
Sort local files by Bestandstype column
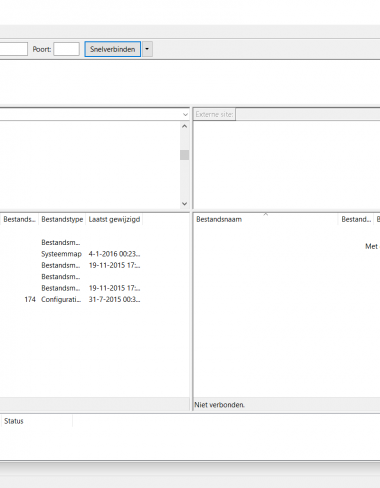[62, 219]
